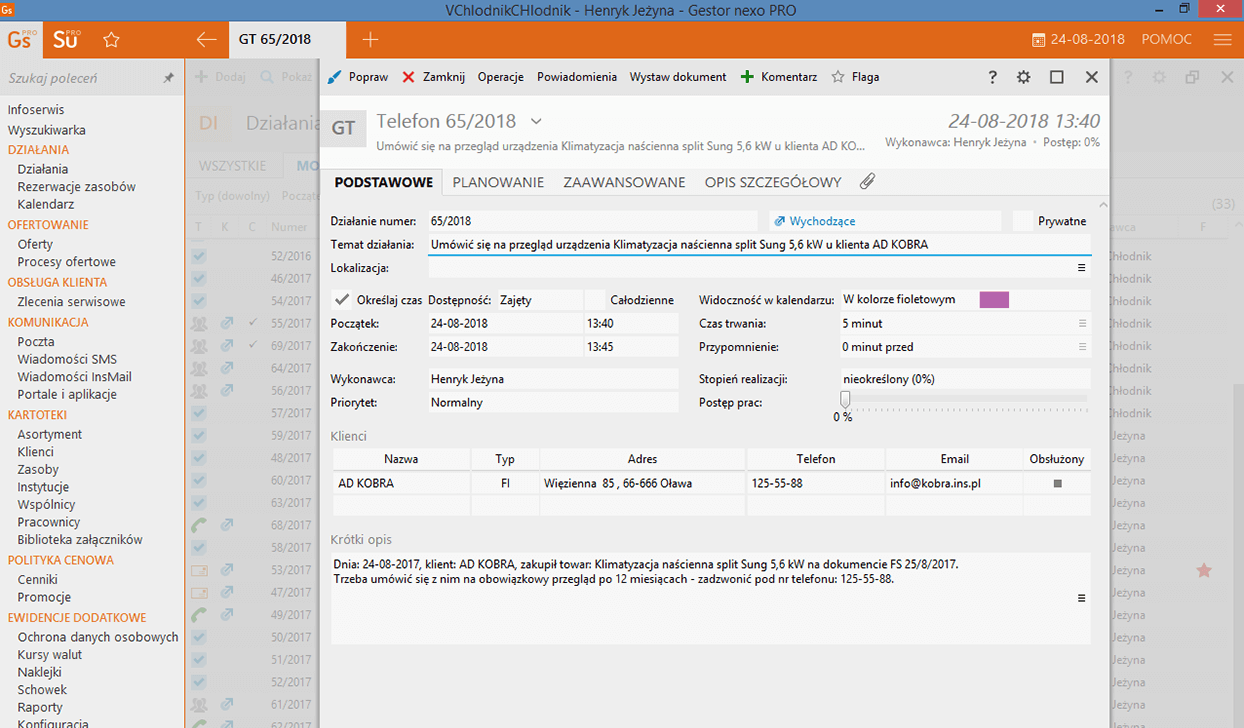The width and height of the screenshot is (1244, 728).
Task: Select the PODSTAWOWE tab
Action: coord(383,182)
